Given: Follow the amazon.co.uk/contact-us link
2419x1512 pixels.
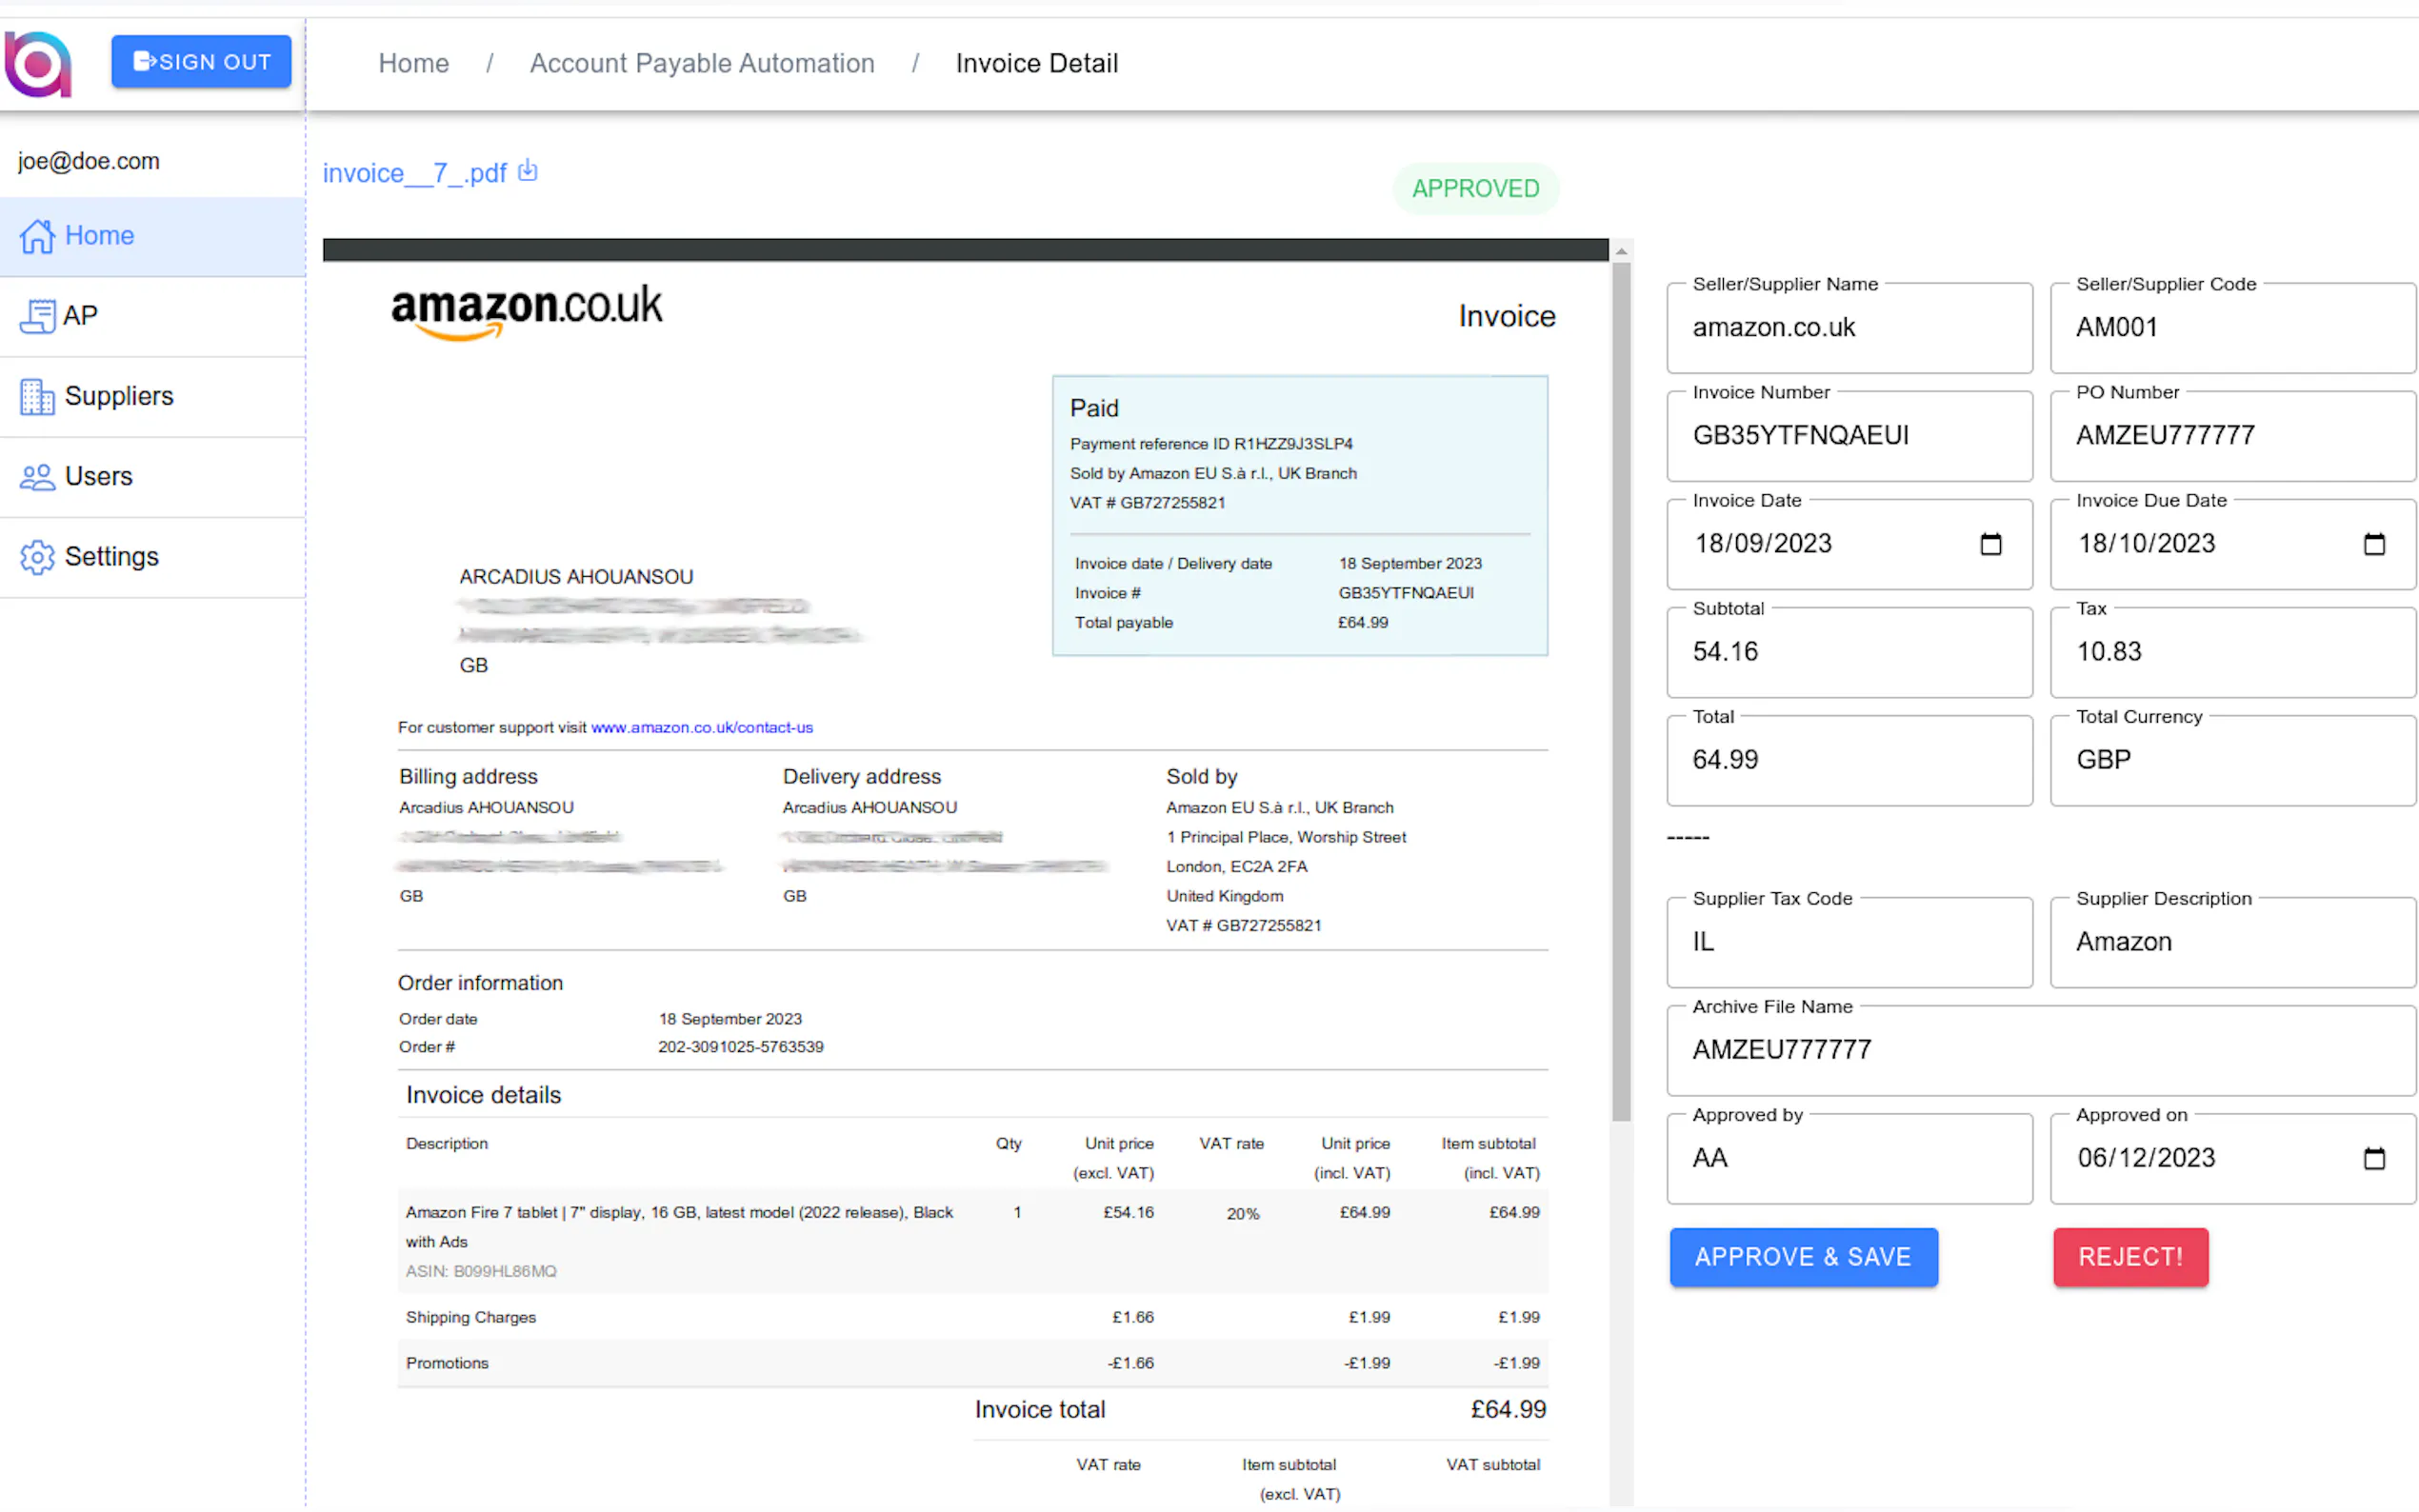Looking at the screenshot, I should click(701, 727).
